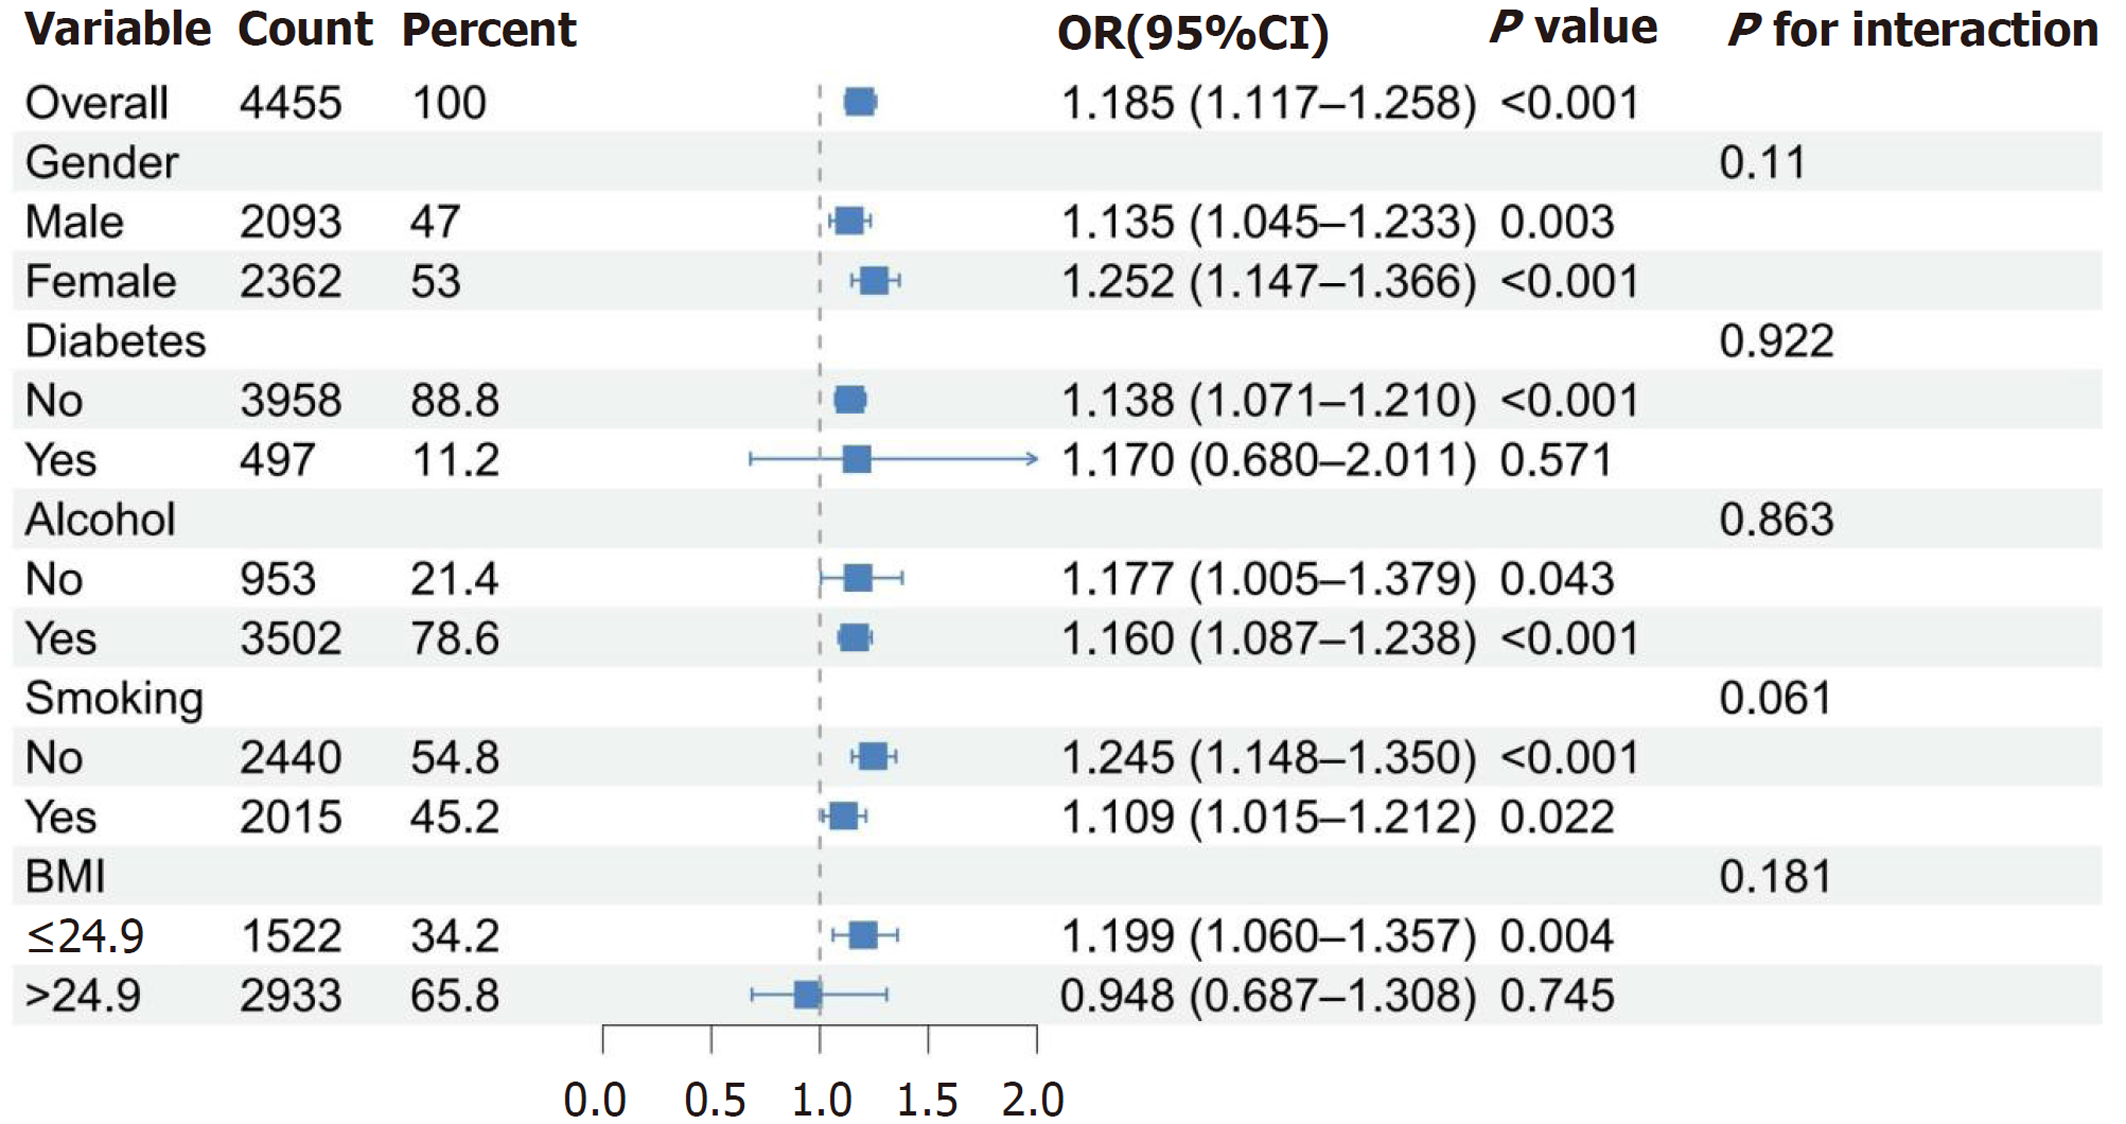Click the BMI >24.9 blue square marker
Screen dimensions: 2126x1124
pos(807,994)
